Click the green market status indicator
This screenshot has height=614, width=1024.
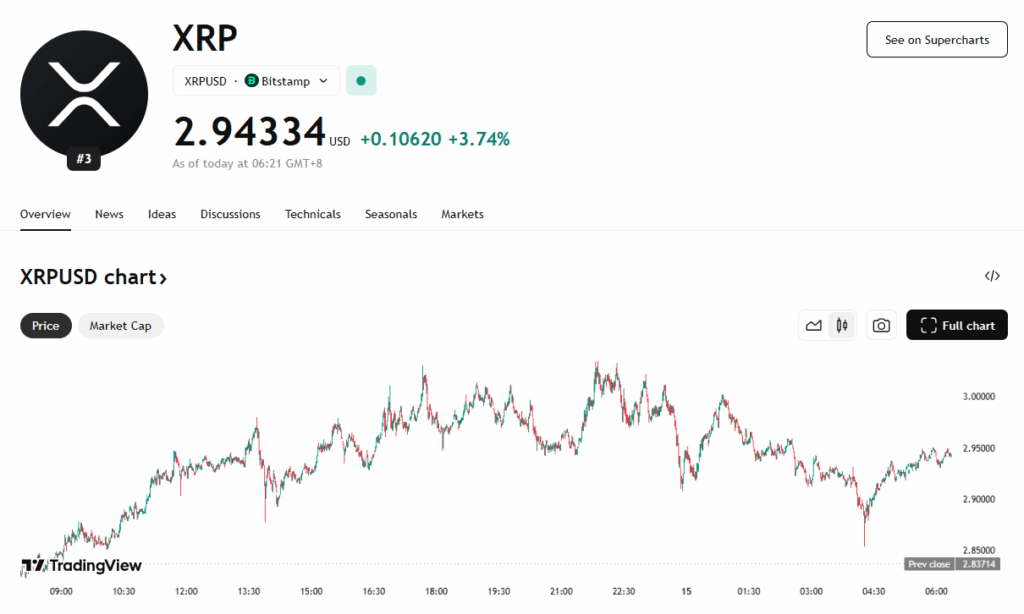(x=361, y=81)
